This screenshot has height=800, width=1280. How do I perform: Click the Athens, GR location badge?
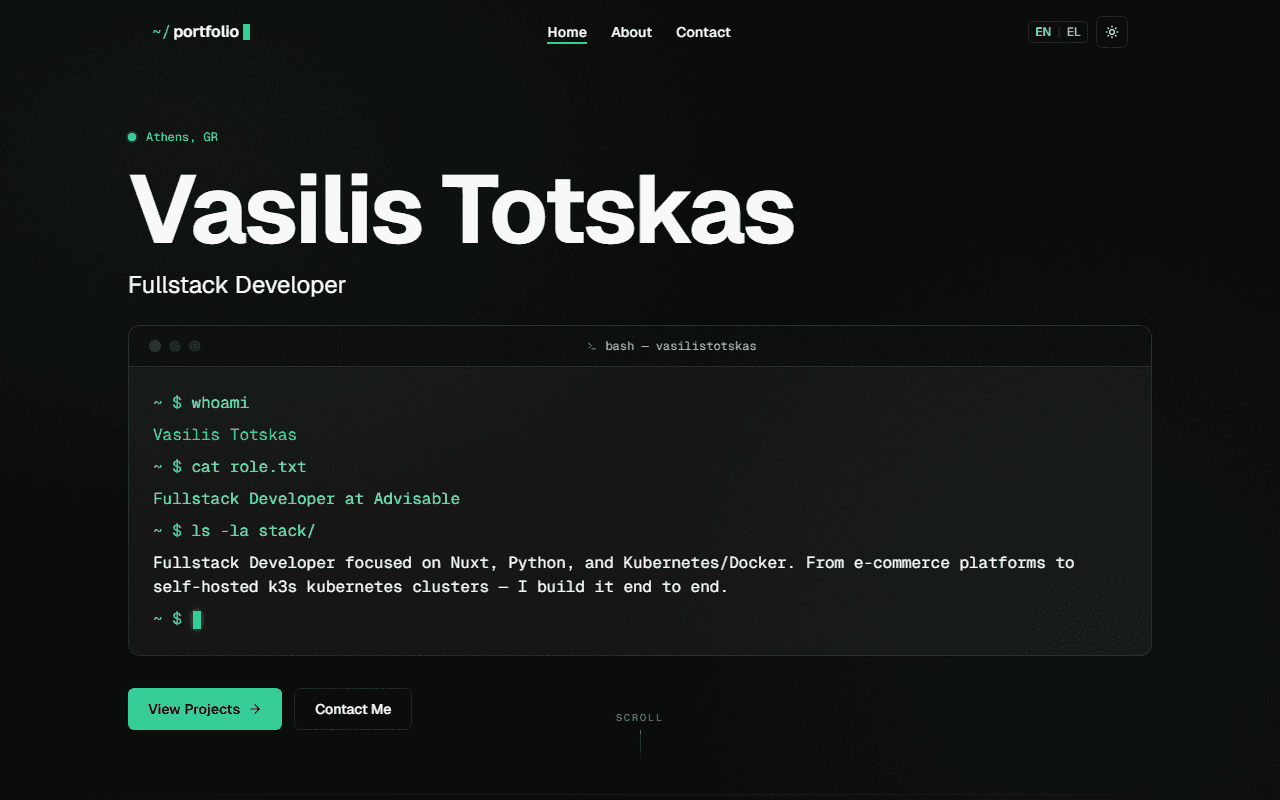(173, 136)
